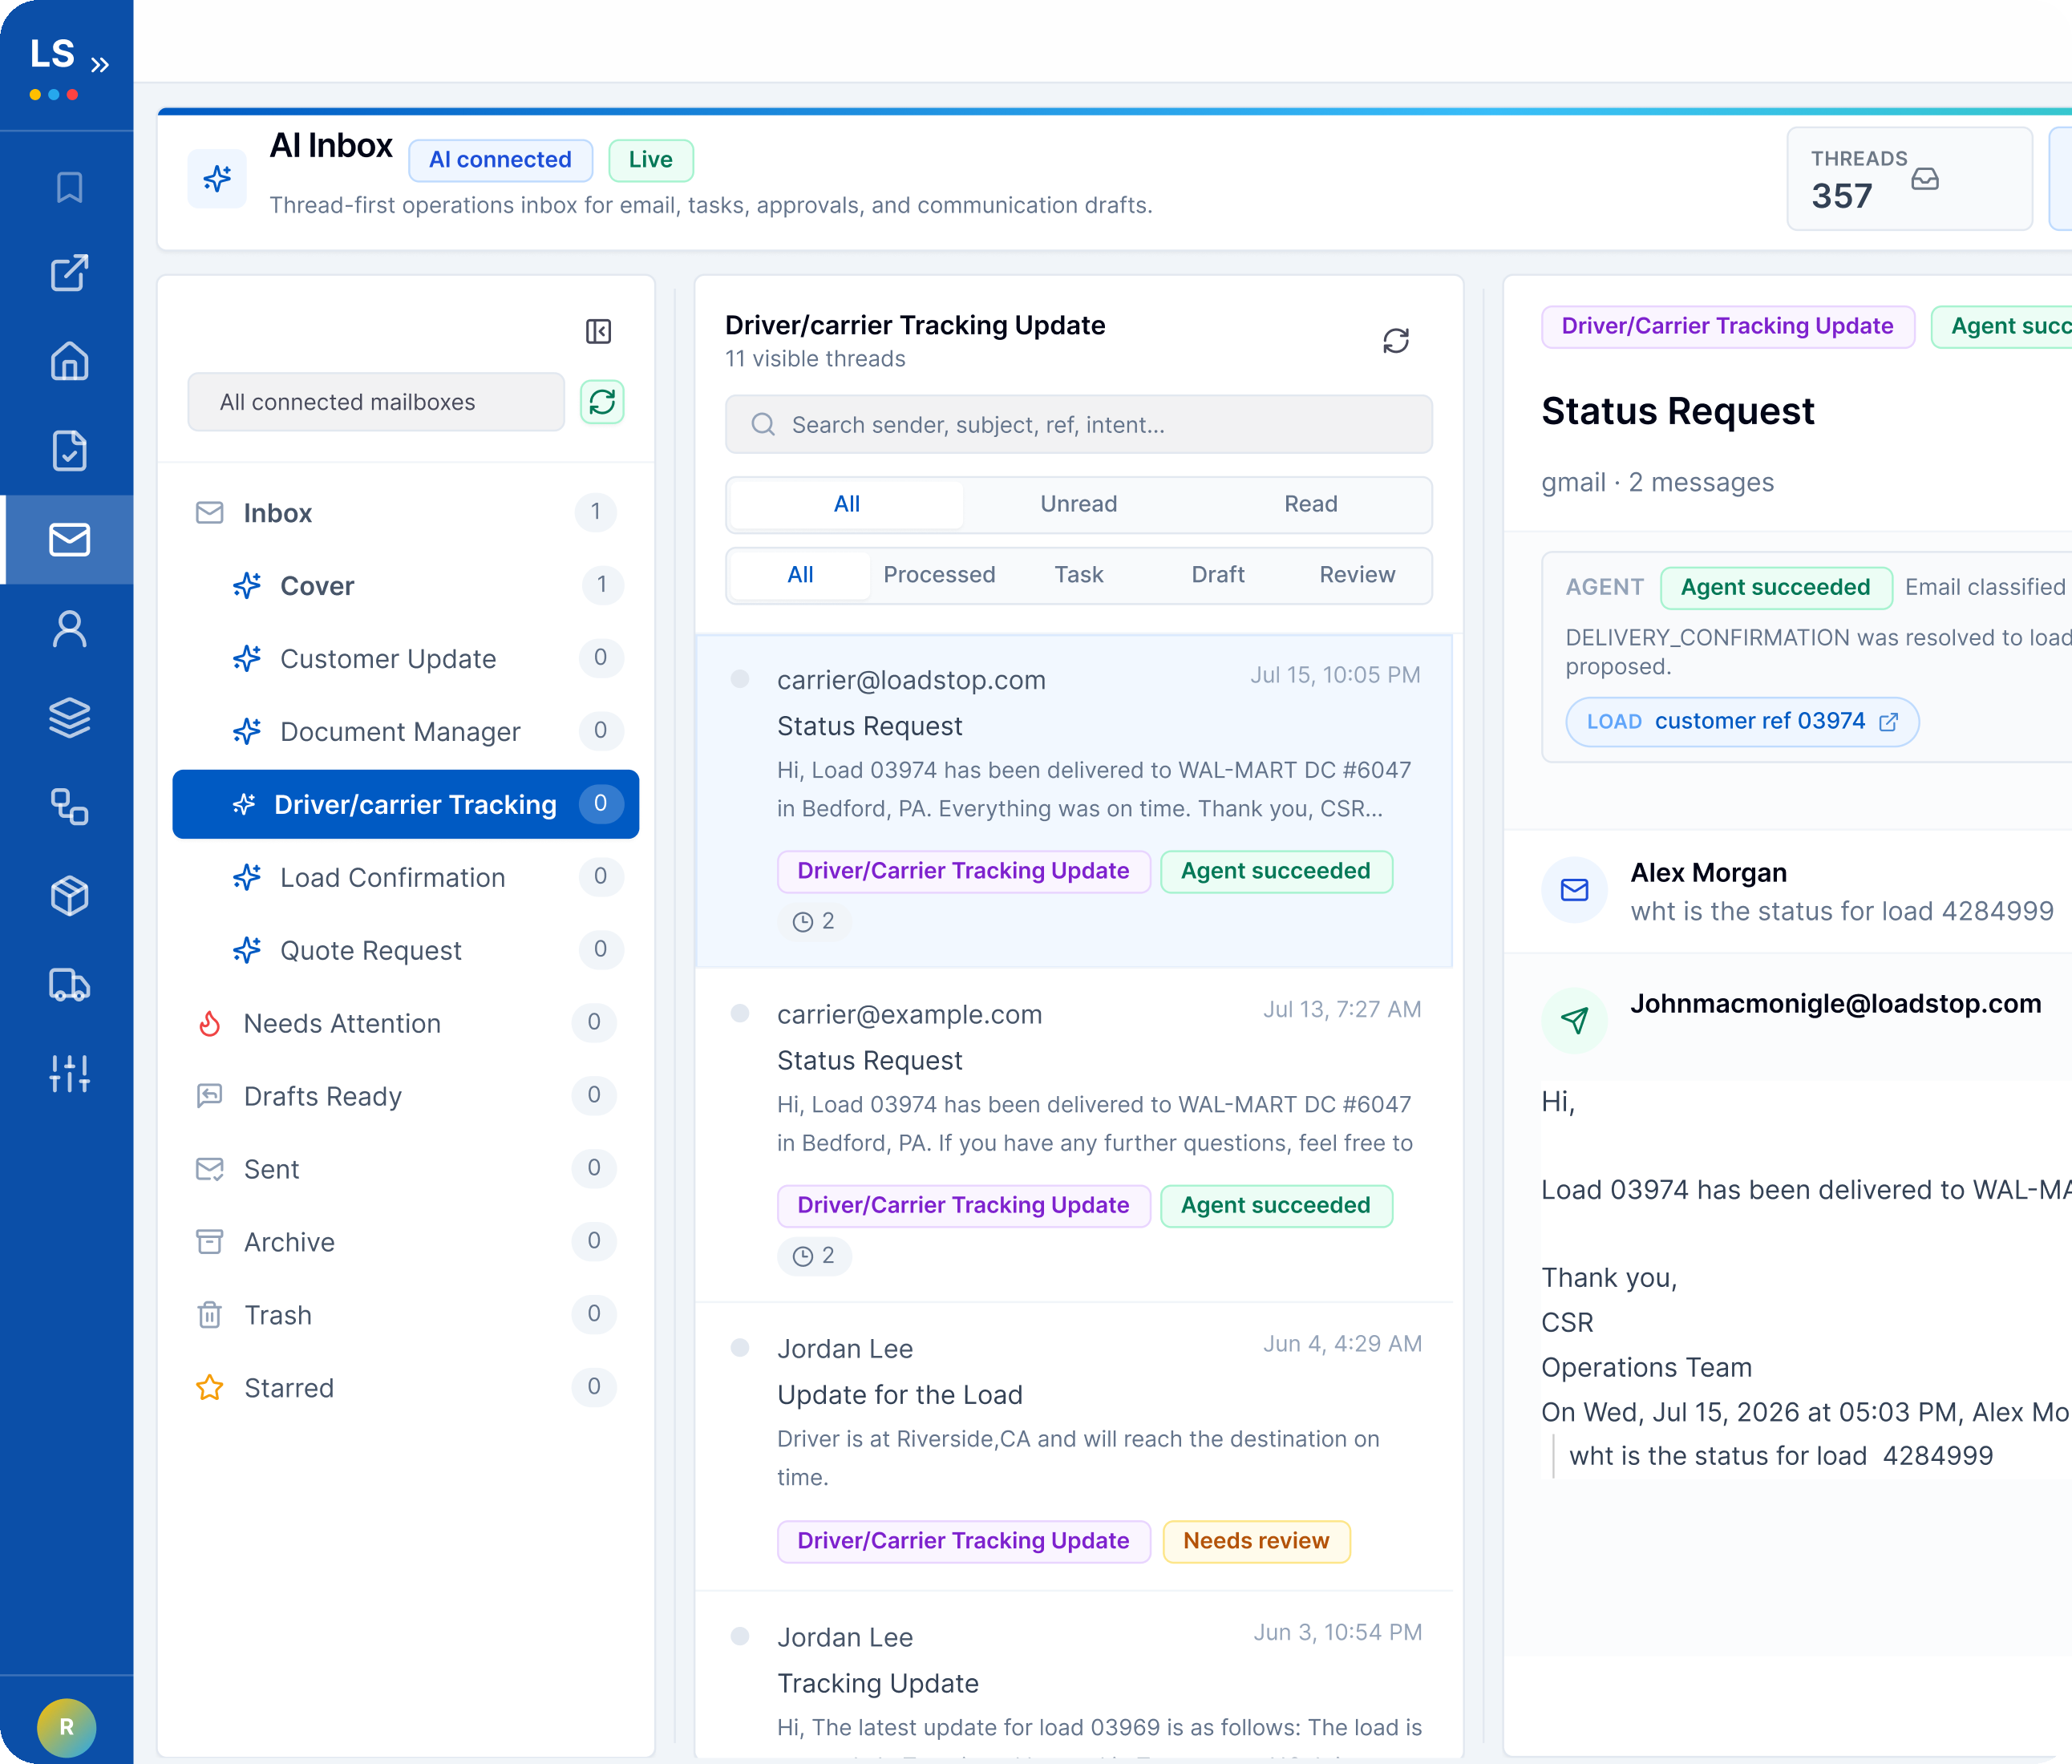Click the truck icon in the sidebar
This screenshot has height=1764, width=2072.
pos(69,985)
